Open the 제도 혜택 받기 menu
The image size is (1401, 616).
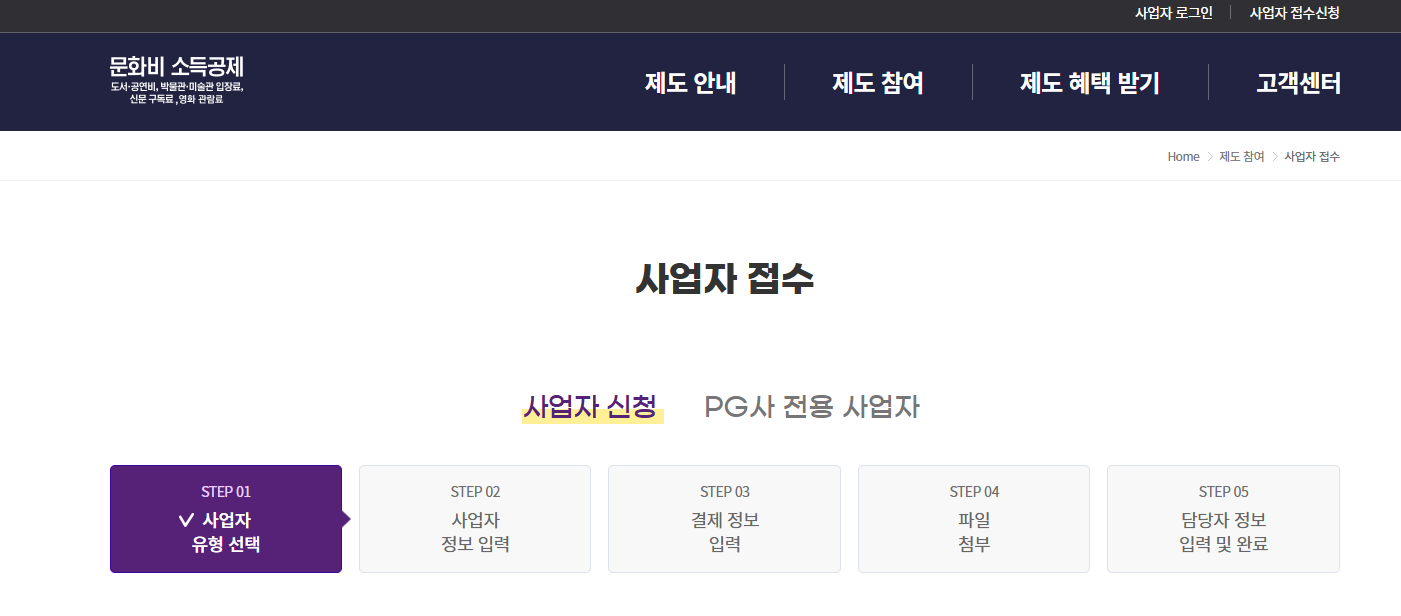click(1088, 84)
